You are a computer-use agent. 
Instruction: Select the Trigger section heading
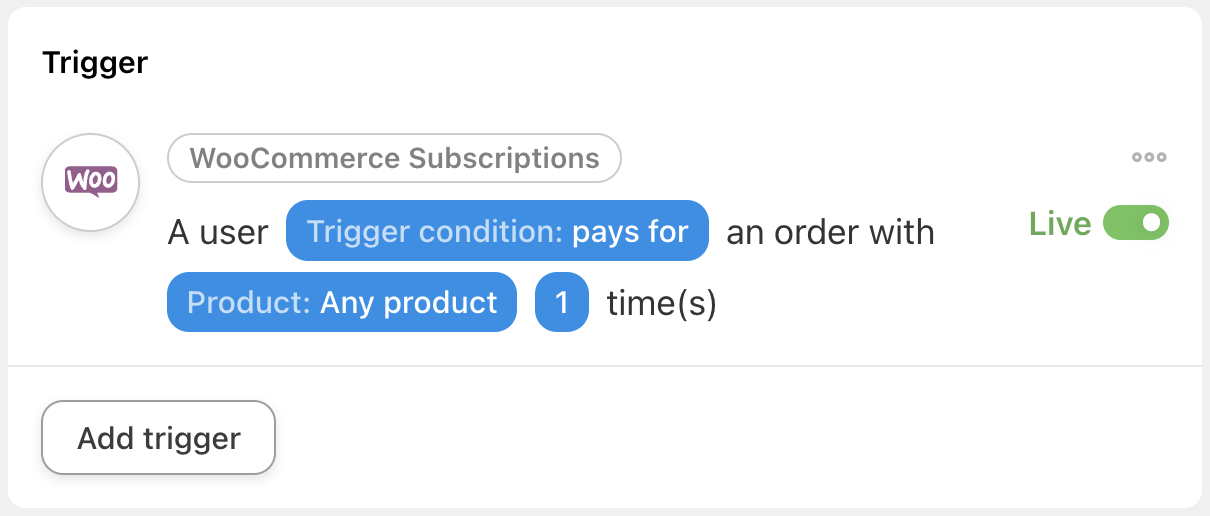[95, 63]
